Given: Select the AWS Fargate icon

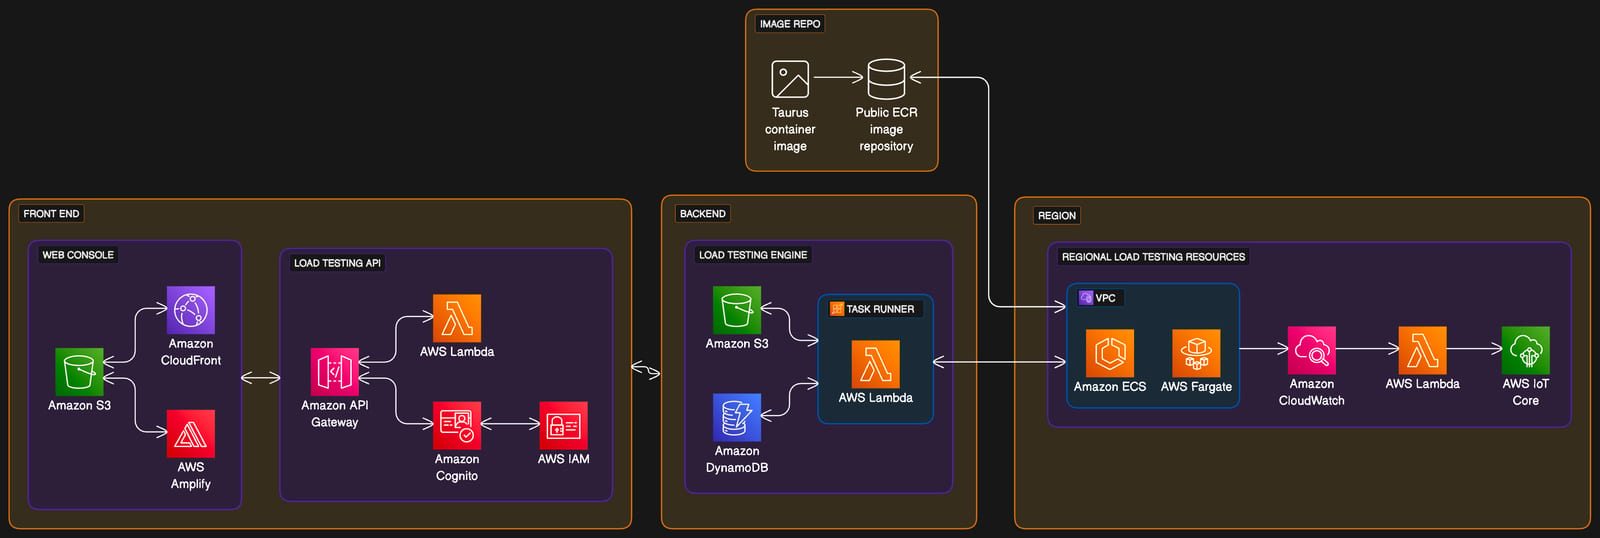Looking at the screenshot, I should point(1196,353).
